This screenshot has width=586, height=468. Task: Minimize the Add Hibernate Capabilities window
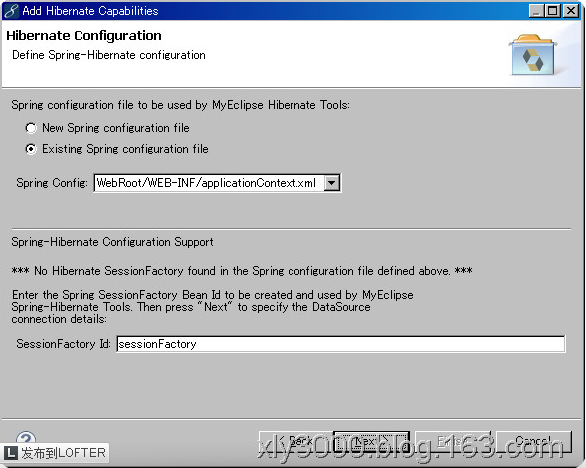[536, 11]
